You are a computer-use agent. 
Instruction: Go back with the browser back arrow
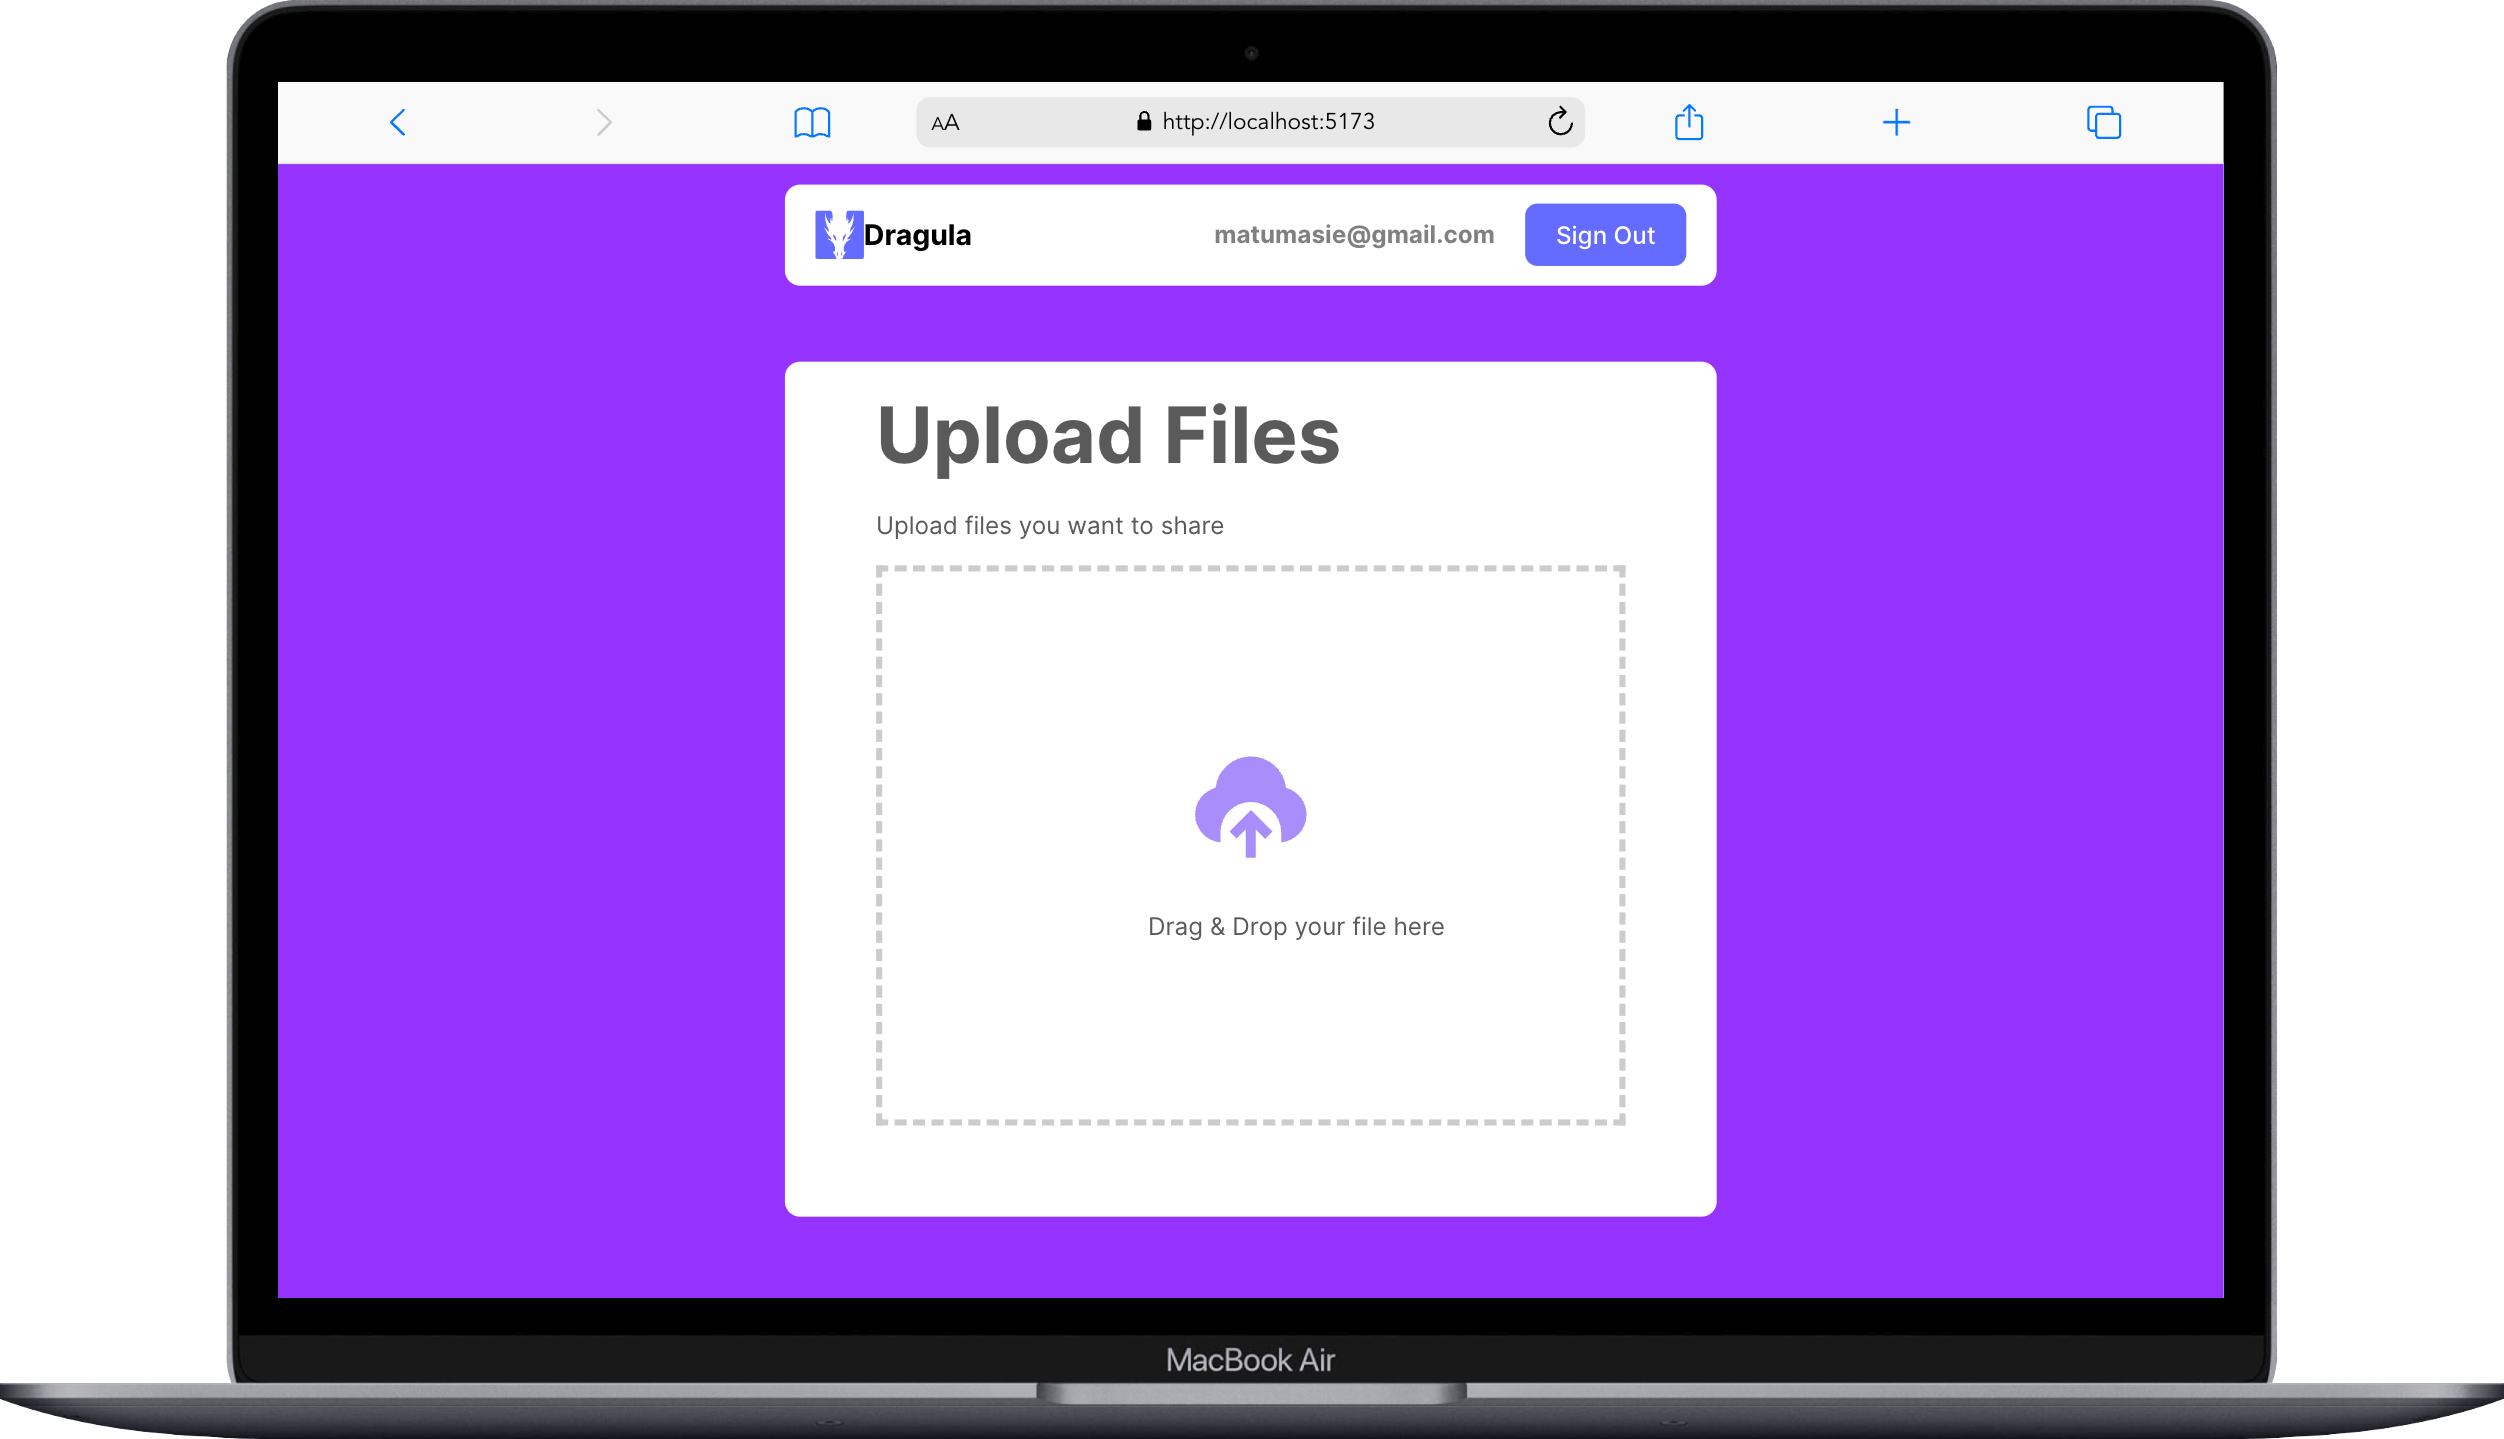pos(398,122)
